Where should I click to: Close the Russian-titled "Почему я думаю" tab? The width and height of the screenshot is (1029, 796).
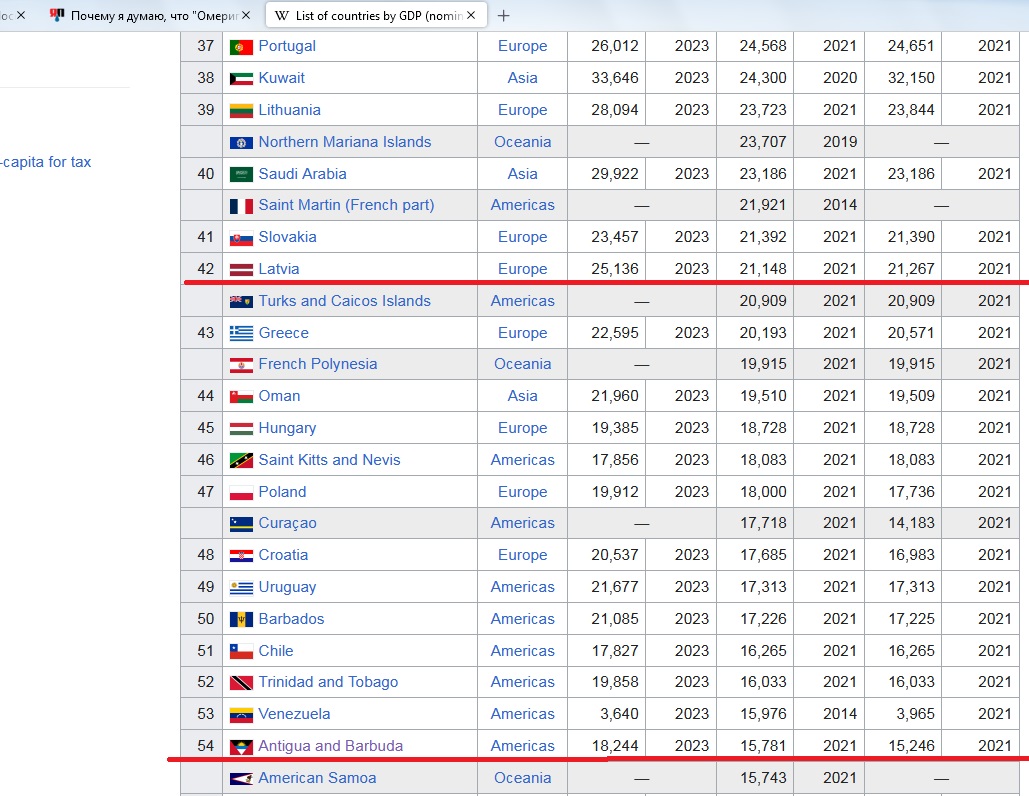(x=246, y=15)
